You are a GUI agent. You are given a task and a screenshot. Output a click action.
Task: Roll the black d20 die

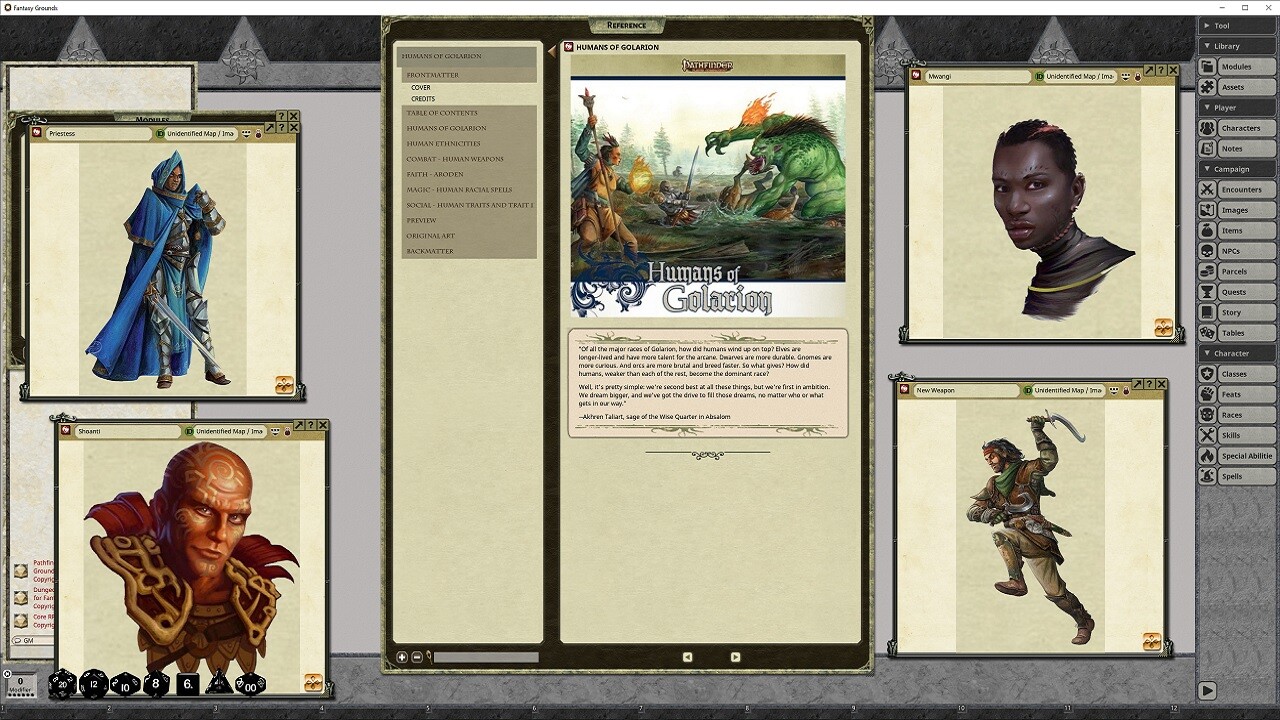click(x=62, y=684)
